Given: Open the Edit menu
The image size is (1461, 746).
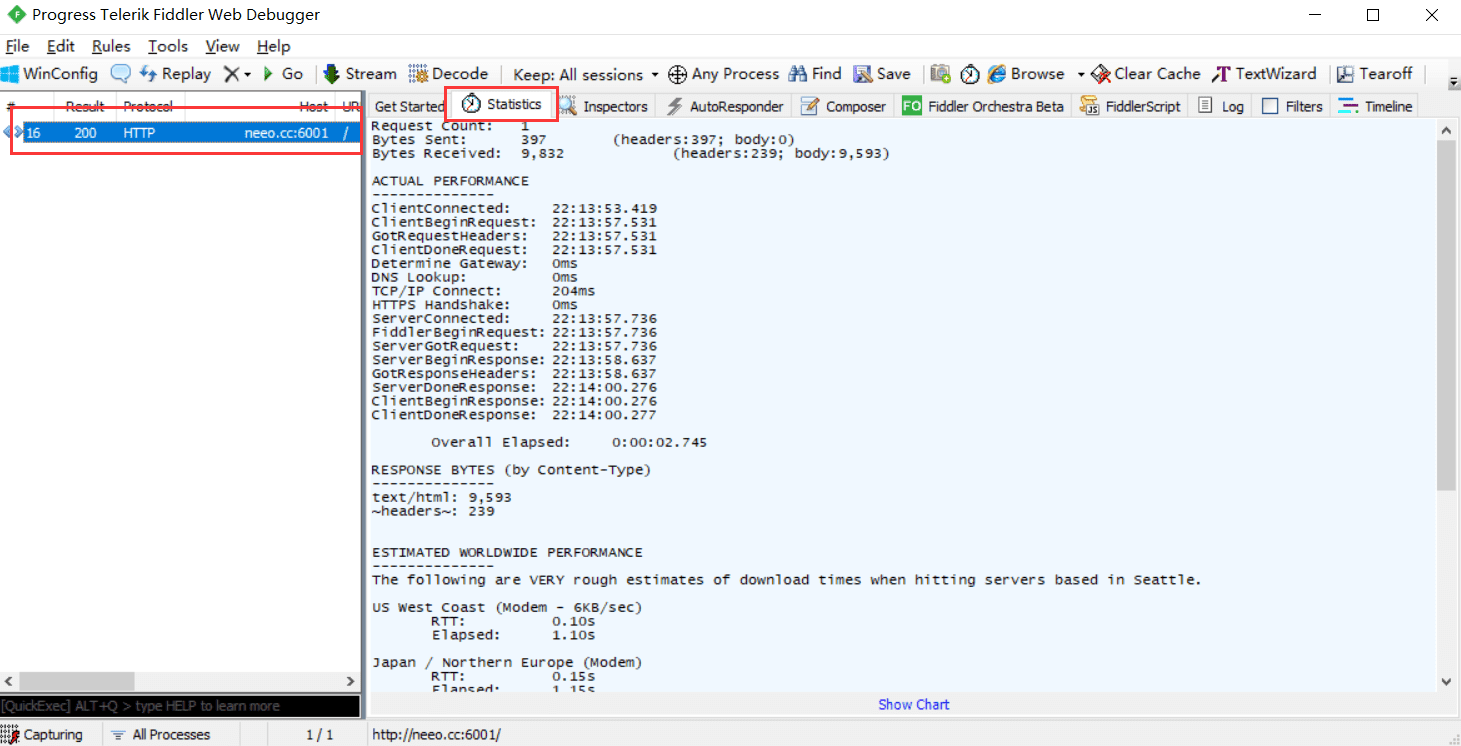Looking at the screenshot, I should pyautogui.click(x=61, y=46).
